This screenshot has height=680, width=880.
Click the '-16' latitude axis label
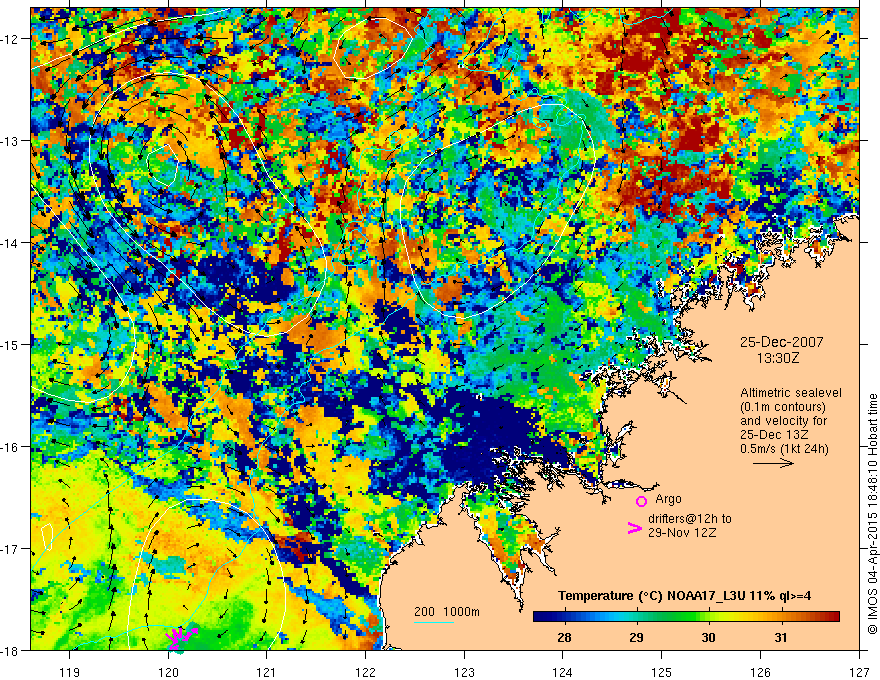(10, 447)
